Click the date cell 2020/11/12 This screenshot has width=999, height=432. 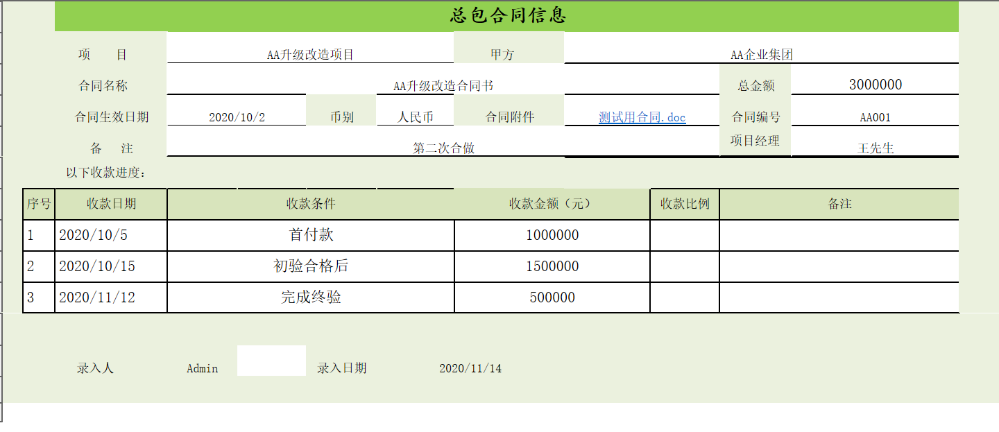(x=111, y=298)
